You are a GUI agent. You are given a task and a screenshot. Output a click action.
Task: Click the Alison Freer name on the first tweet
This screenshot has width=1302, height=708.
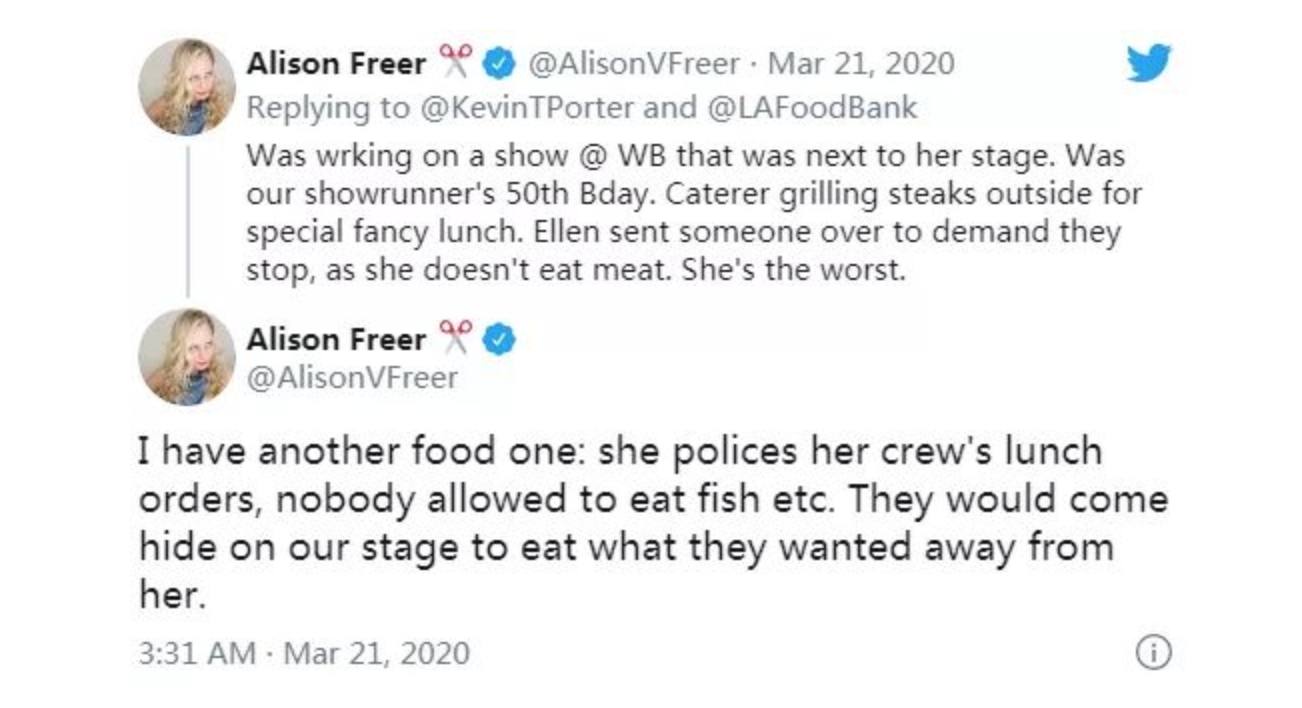336,65
